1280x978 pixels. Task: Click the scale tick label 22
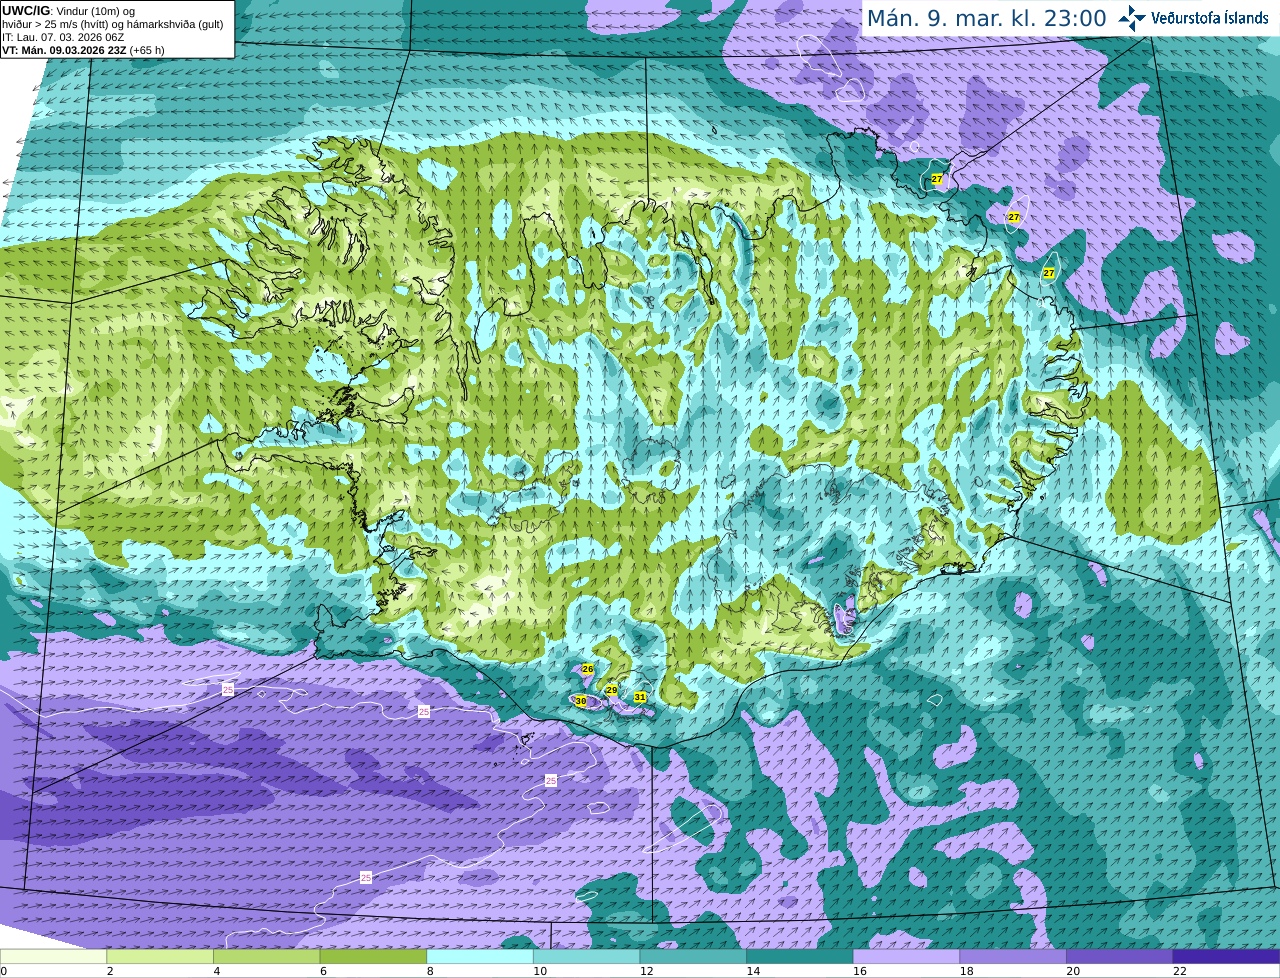coord(1179,971)
